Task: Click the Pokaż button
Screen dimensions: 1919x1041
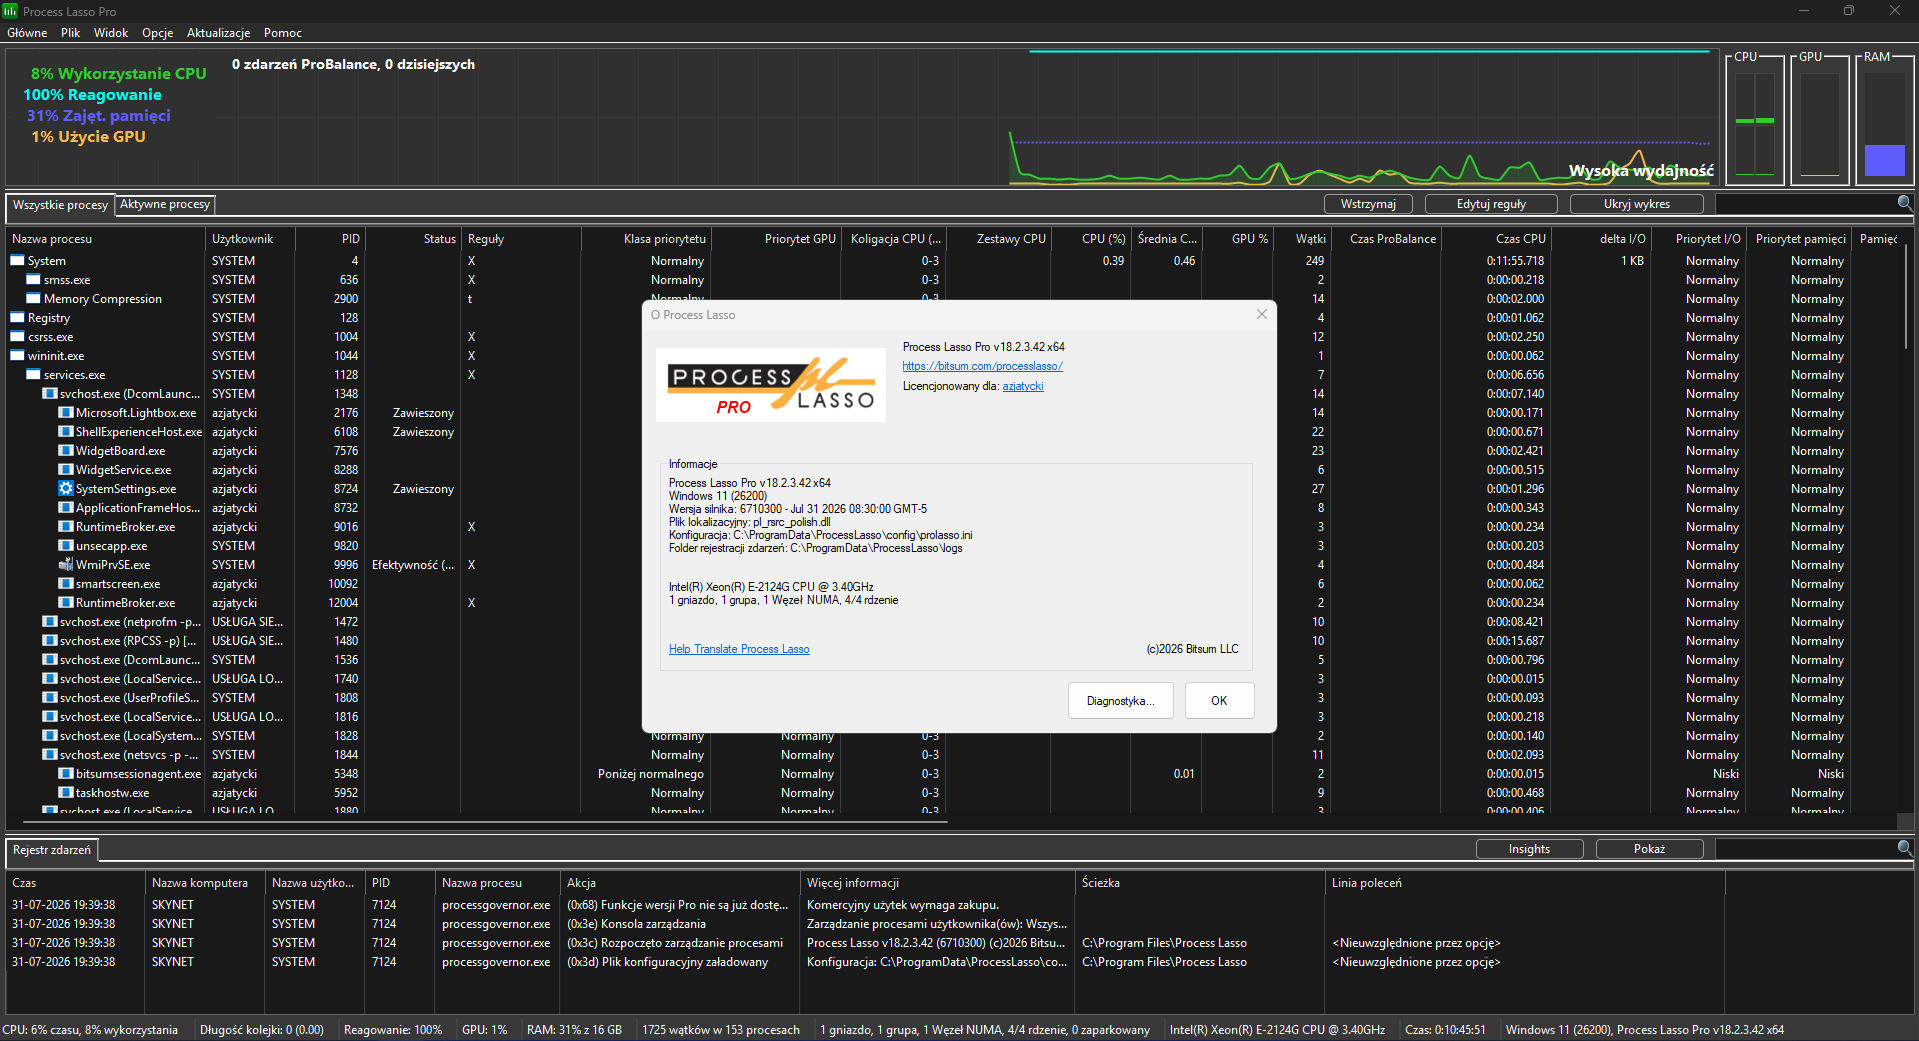Action: point(1649,849)
